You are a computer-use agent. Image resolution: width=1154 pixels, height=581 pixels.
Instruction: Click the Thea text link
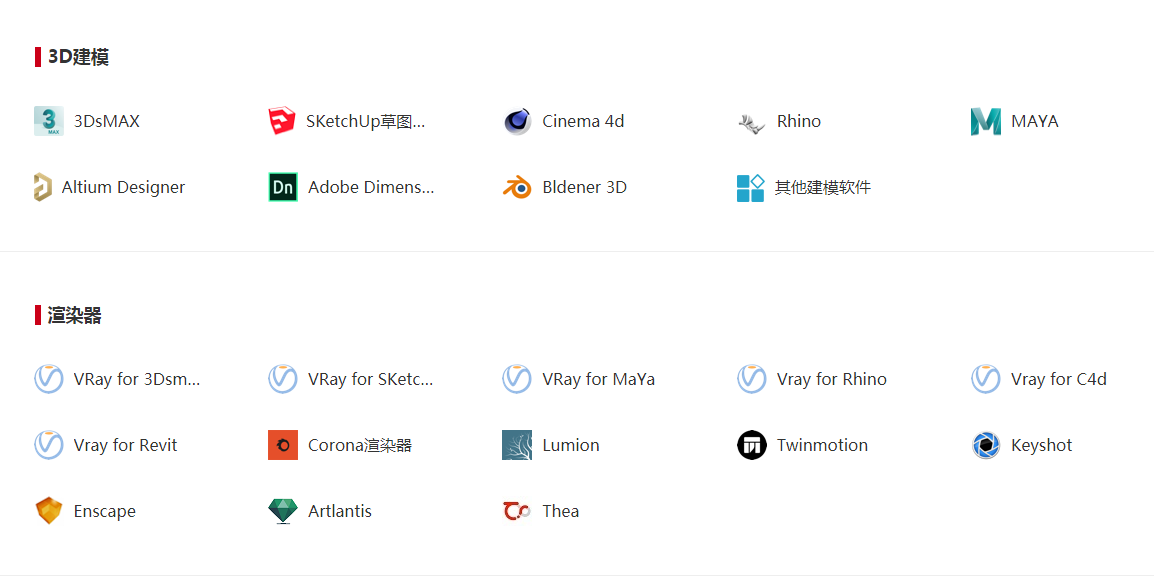point(561,511)
